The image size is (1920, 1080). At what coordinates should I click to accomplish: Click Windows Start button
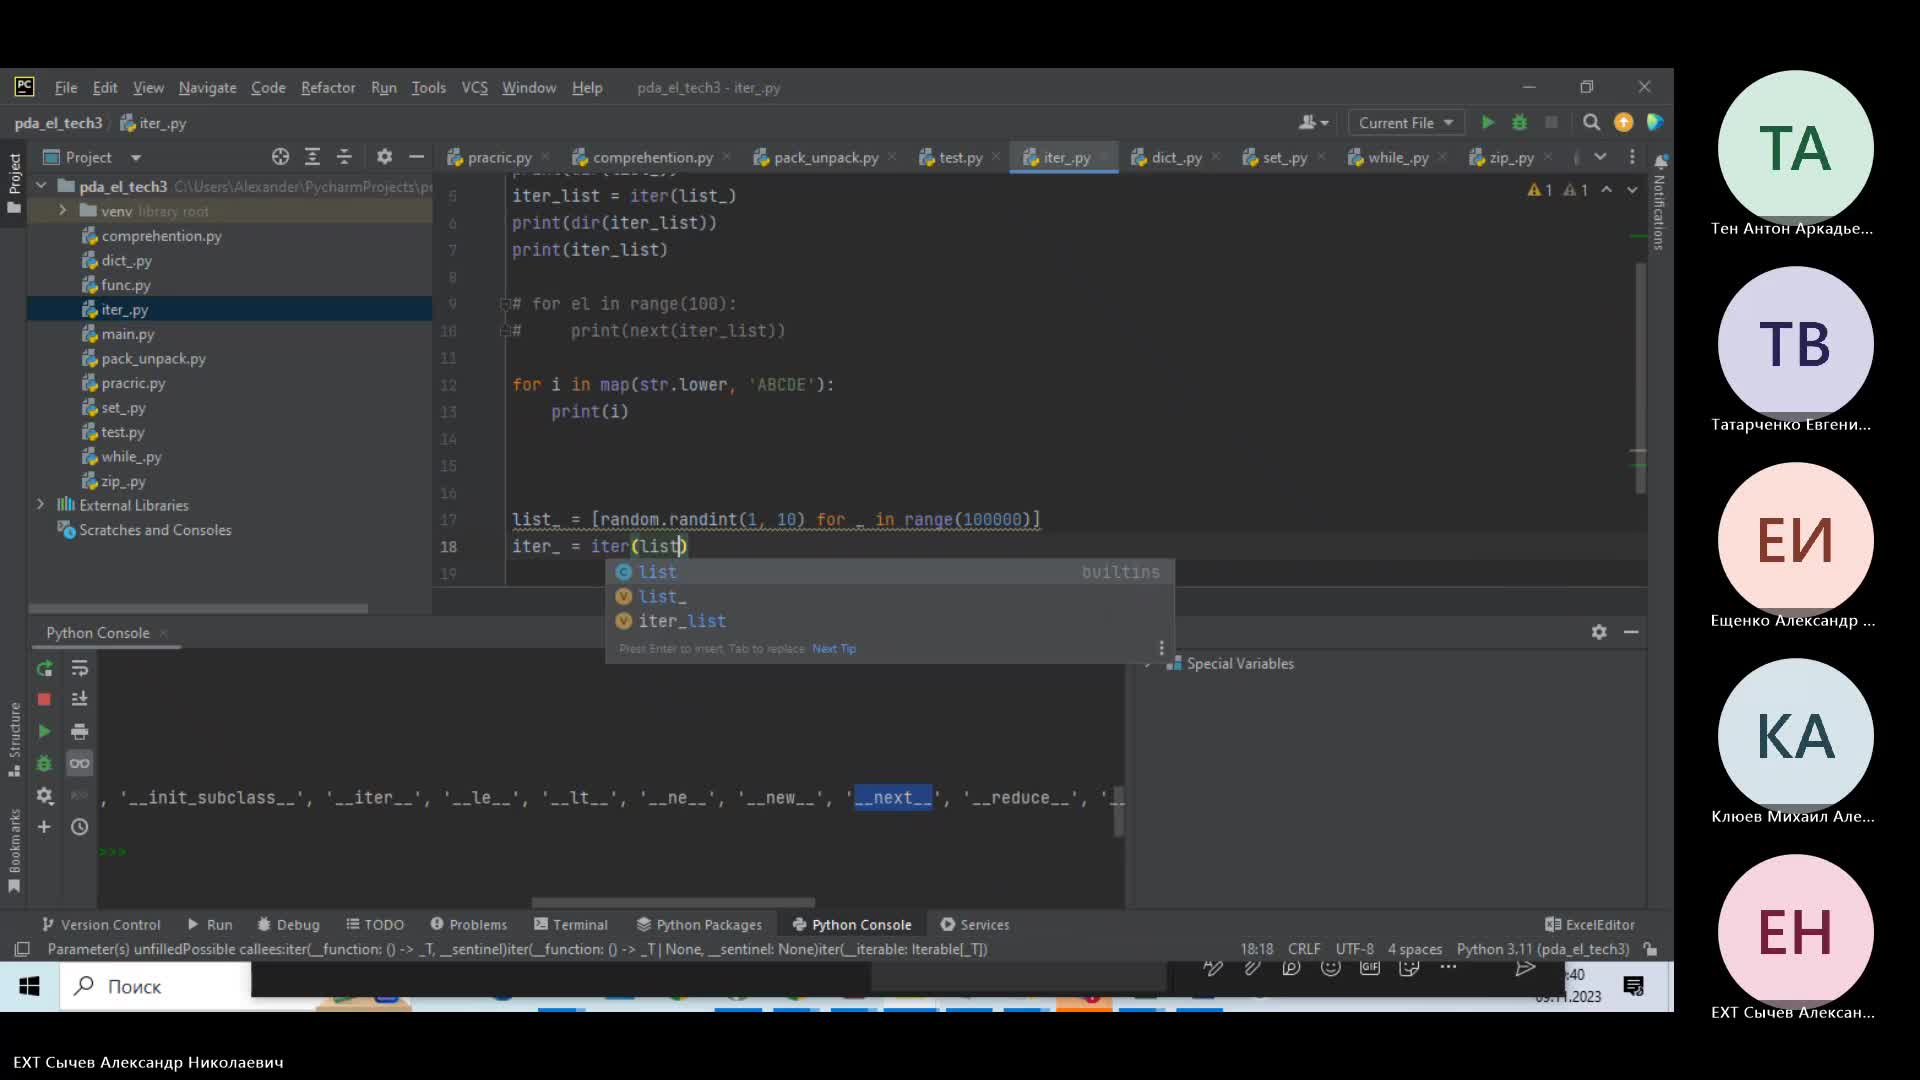click(x=29, y=987)
